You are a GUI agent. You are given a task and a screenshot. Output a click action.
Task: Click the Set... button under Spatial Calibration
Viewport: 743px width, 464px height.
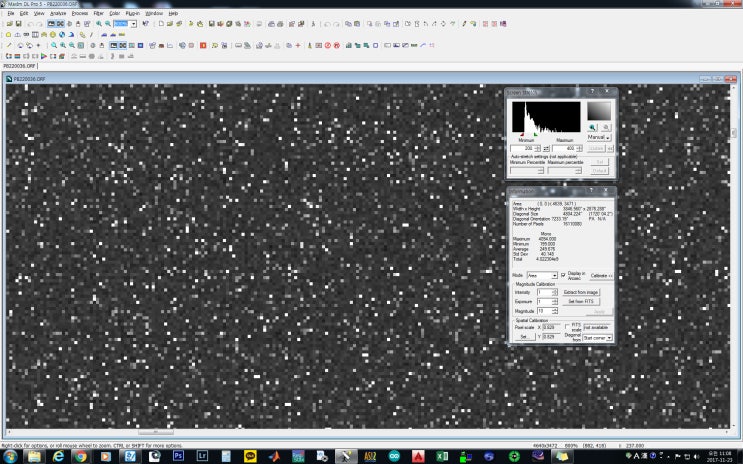[x=525, y=337]
